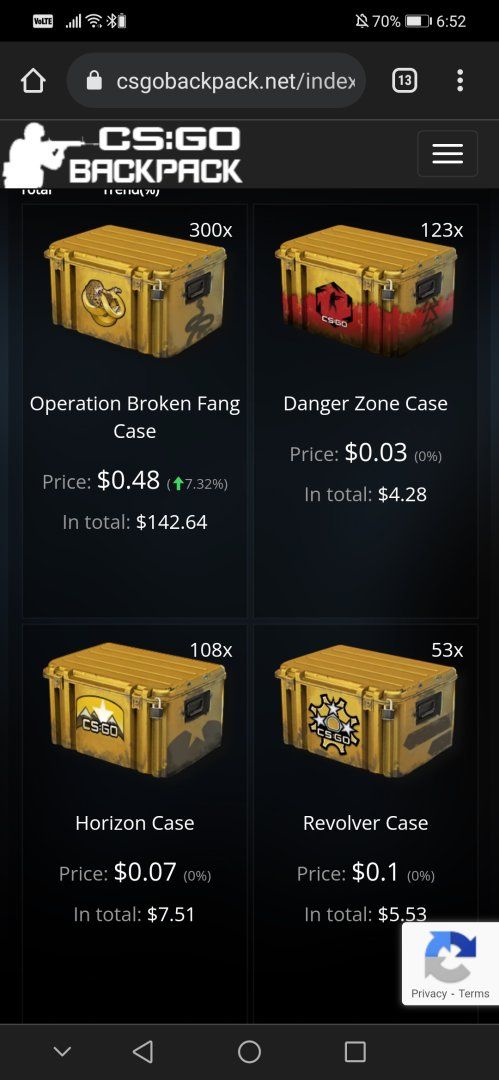Click the reCAPTCHA Terms link
The image size is (499, 1080).
coord(474,993)
